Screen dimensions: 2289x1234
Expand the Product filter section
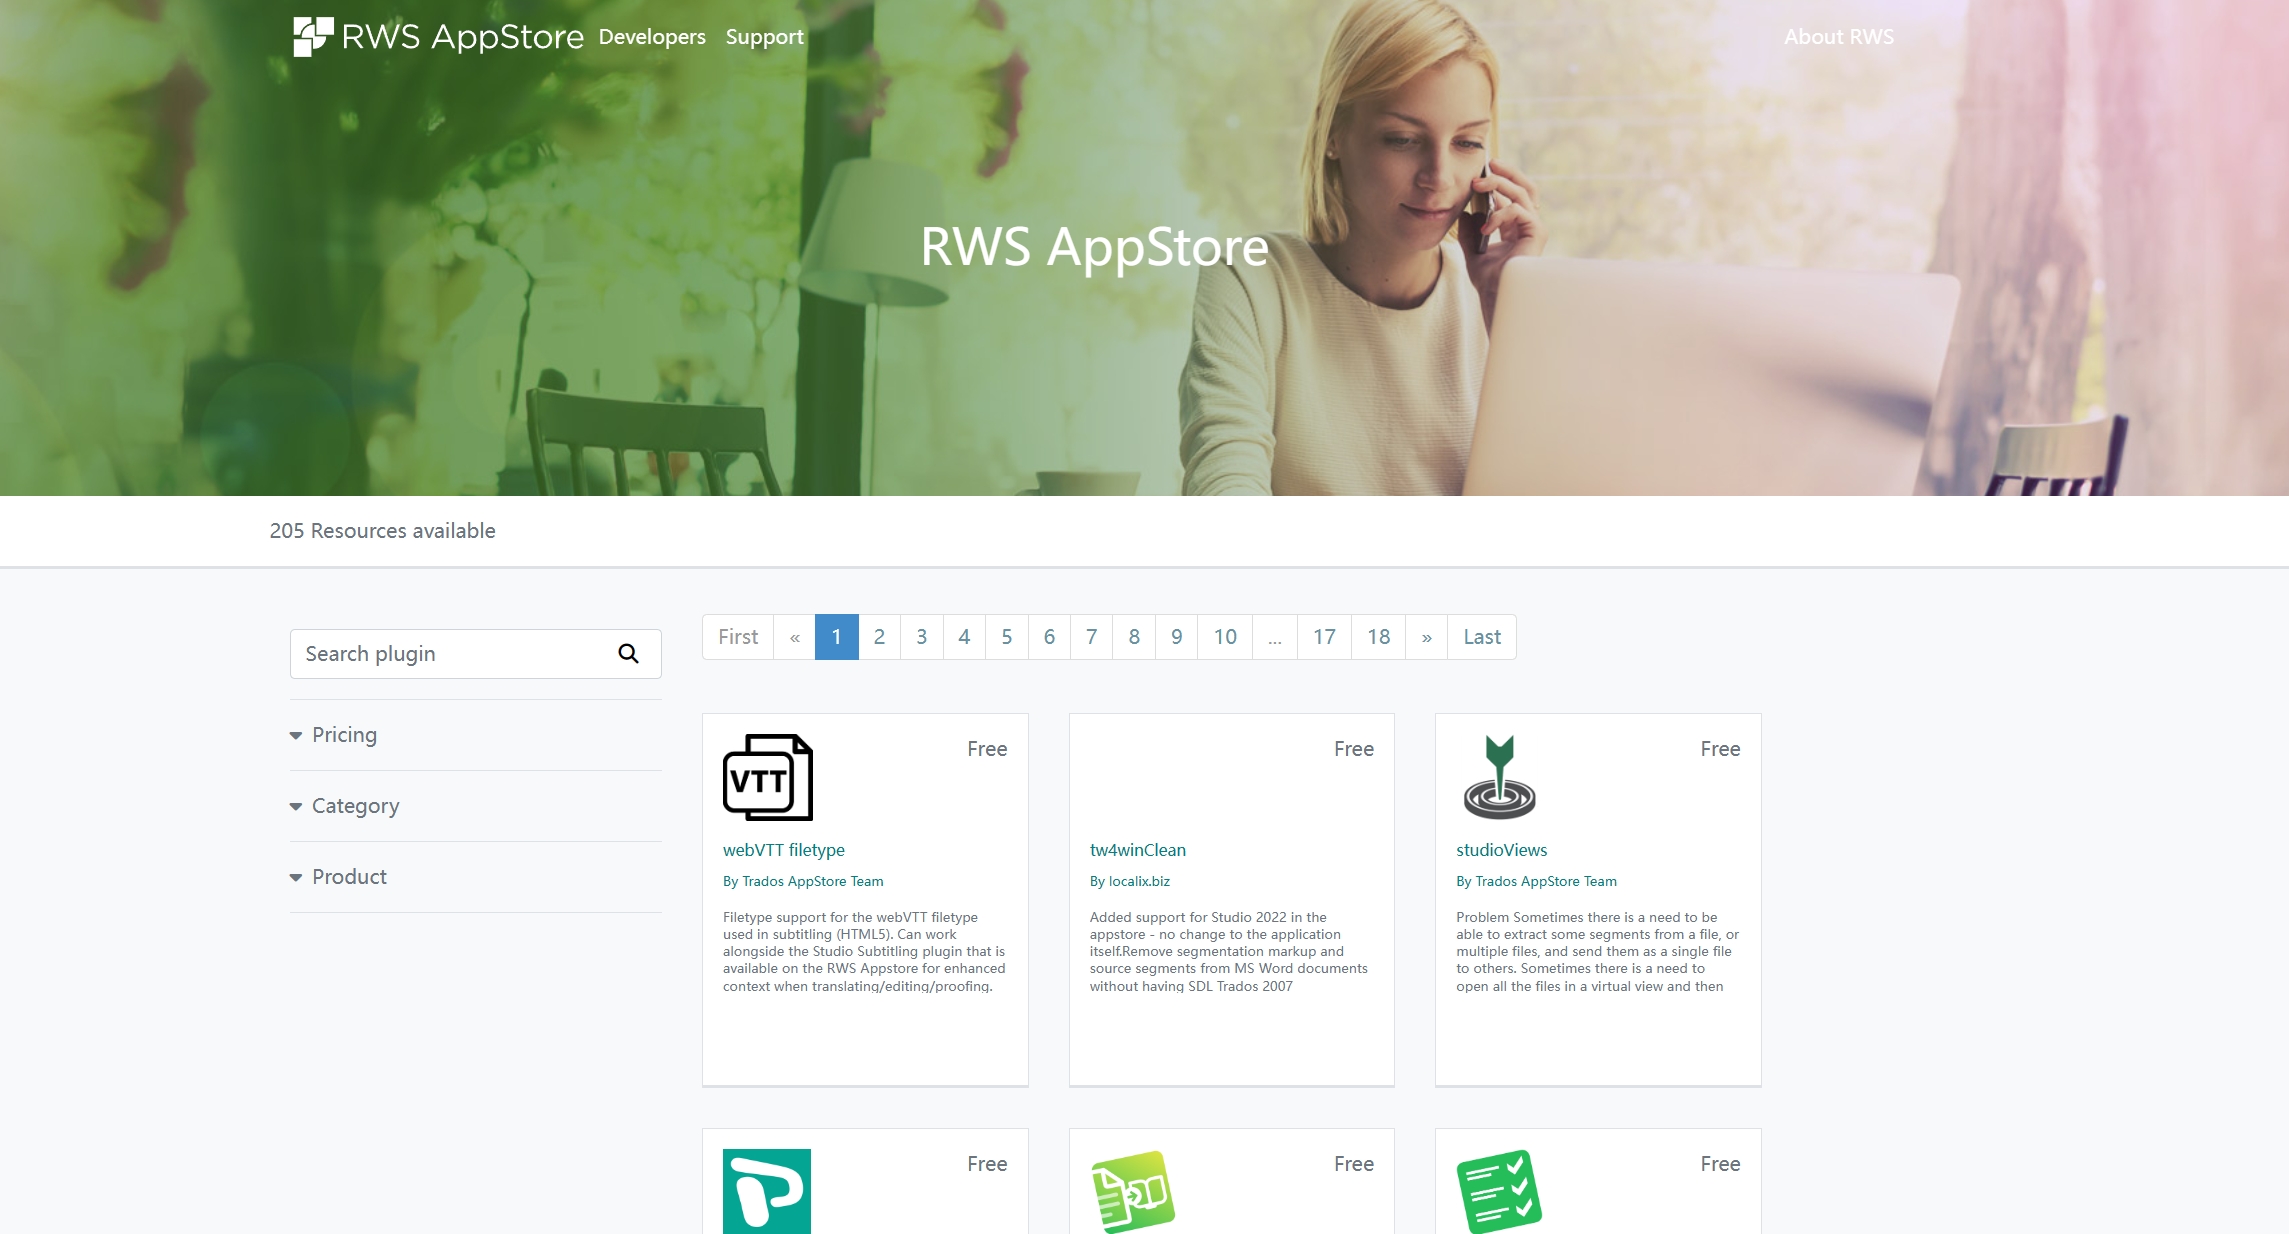click(348, 876)
